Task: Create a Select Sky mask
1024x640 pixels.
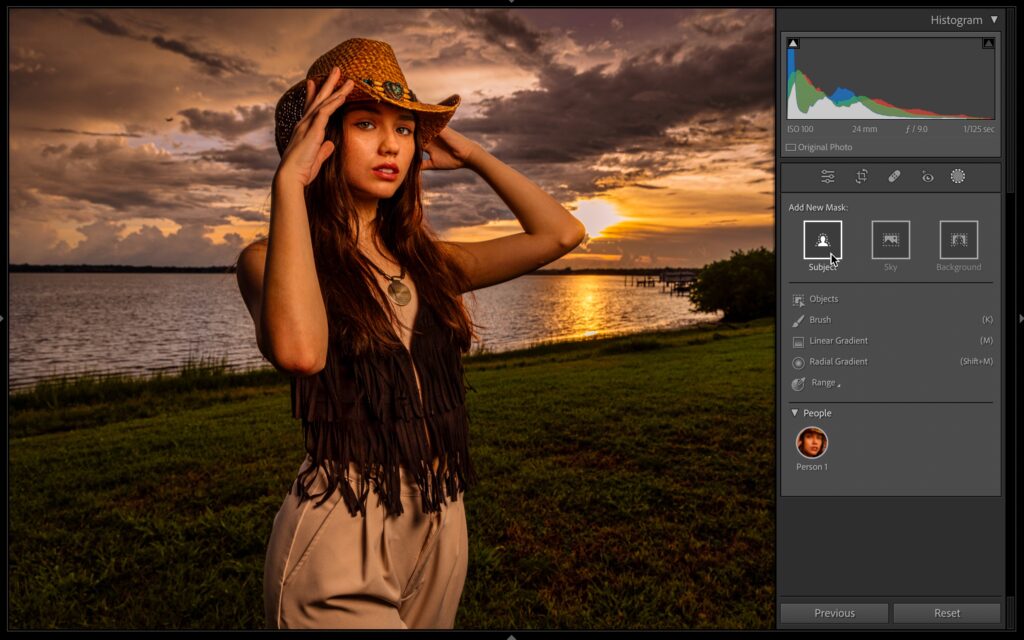Action: pos(890,240)
